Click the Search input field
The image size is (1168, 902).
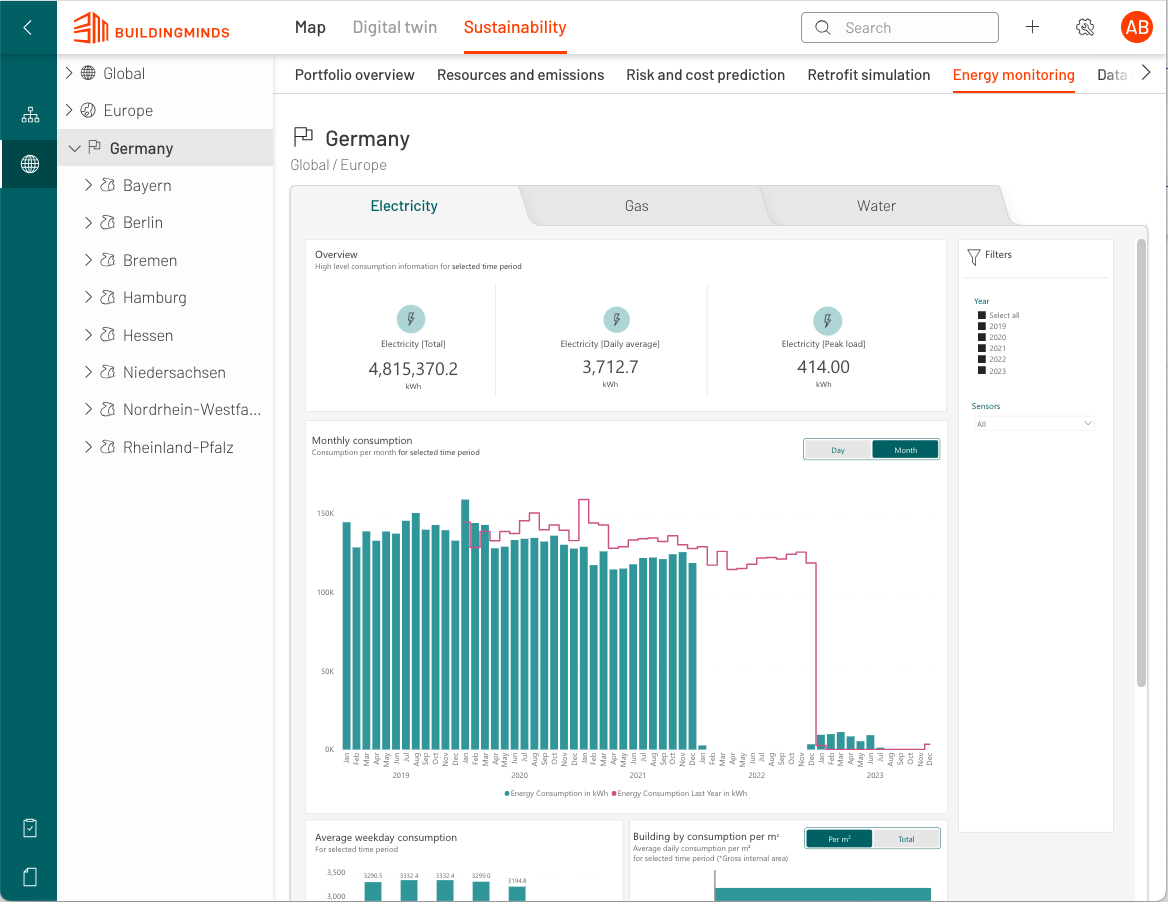click(x=900, y=28)
